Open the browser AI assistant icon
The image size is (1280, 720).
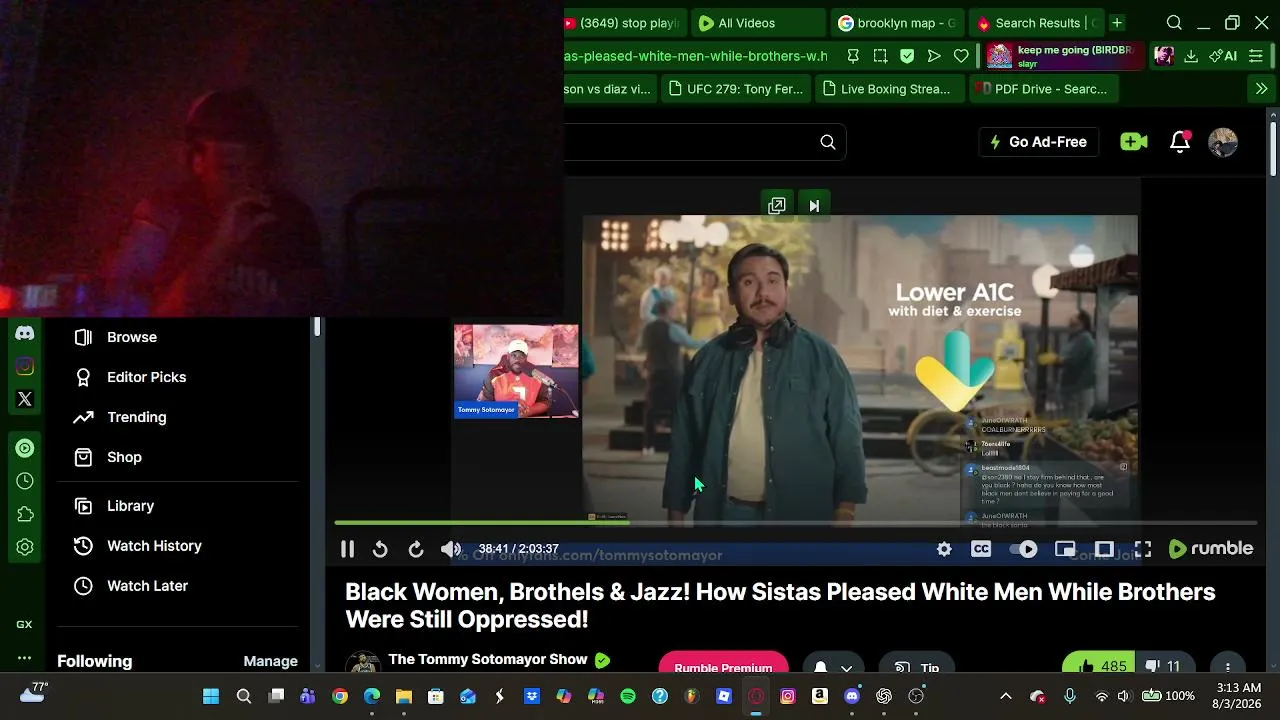tap(1223, 56)
